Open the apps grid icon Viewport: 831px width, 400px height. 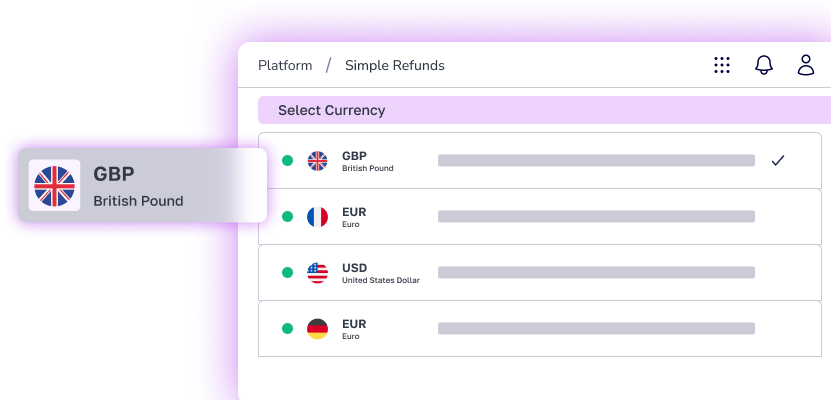722,65
